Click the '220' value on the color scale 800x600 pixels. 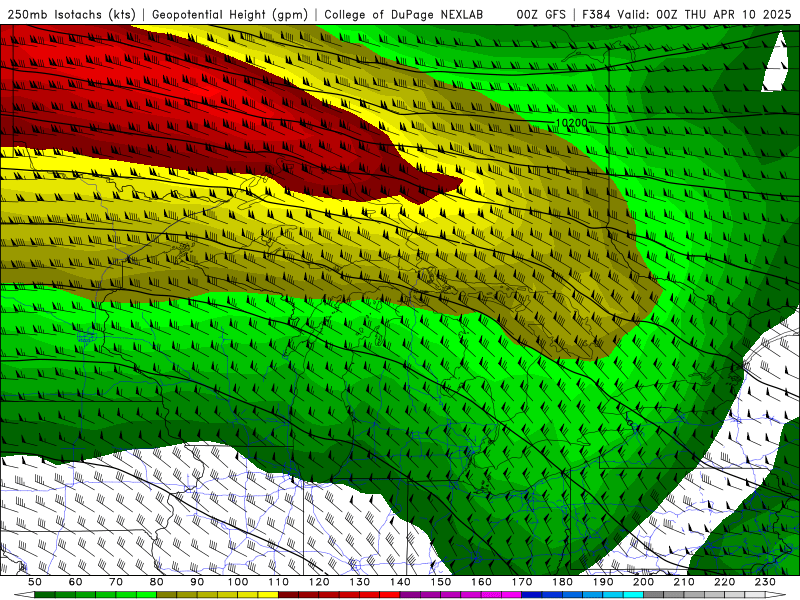pyautogui.click(x=725, y=582)
